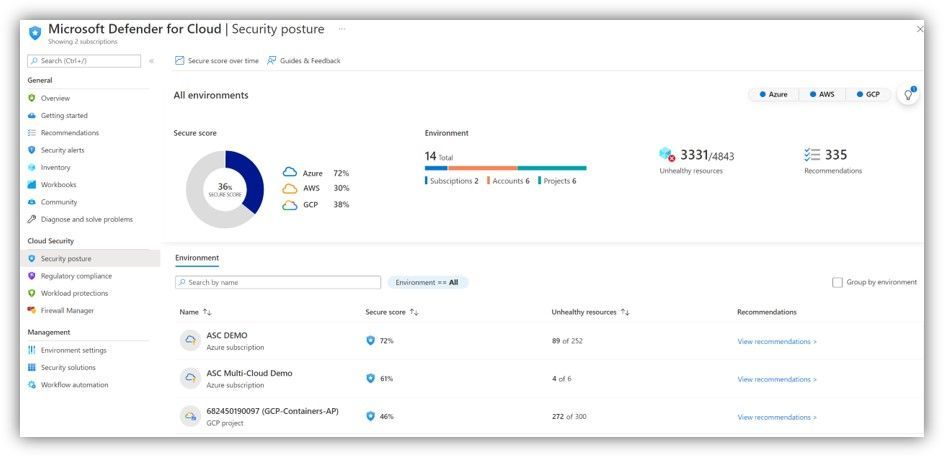This screenshot has width=944, height=457.
Task: Click the Community icon in sidebar
Action: (32, 202)
